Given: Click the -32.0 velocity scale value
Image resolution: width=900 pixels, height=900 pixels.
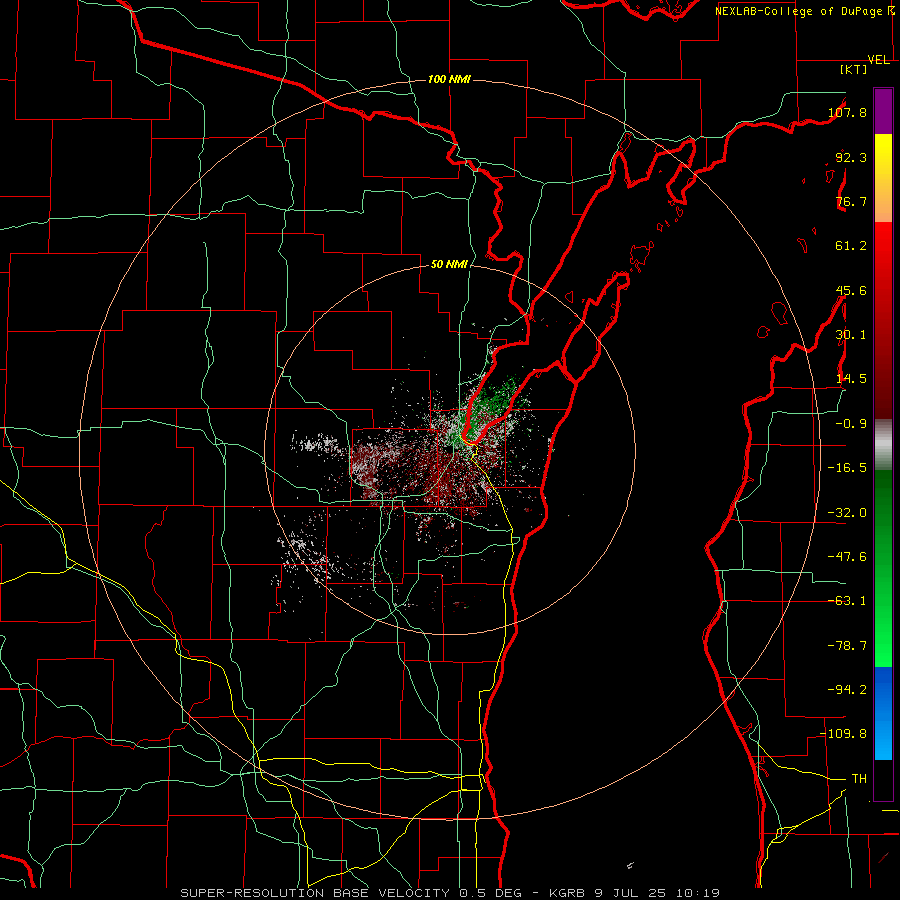Looking at the screenshot, I should [847, 513].
